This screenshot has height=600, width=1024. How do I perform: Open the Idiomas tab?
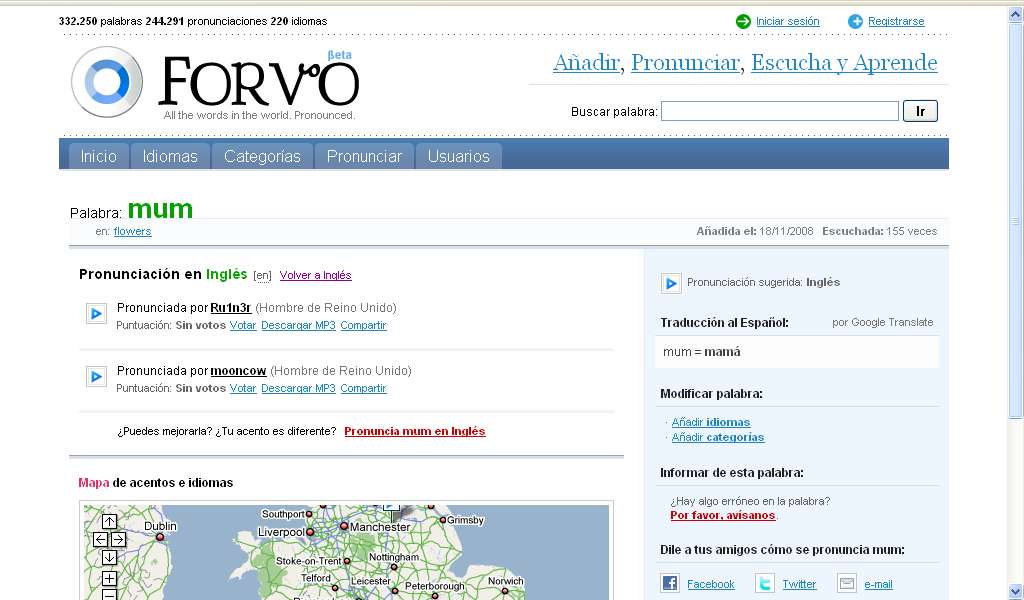(x=170, y=156)
